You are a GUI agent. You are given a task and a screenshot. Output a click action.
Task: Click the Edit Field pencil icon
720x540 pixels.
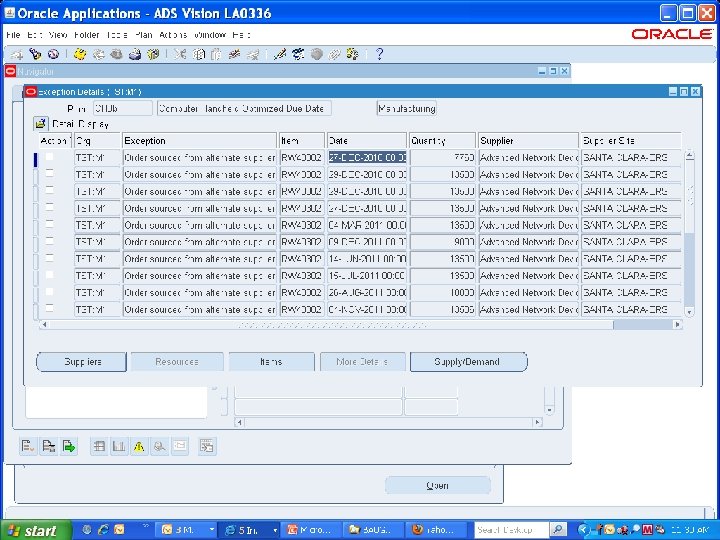tap(280, 55)
